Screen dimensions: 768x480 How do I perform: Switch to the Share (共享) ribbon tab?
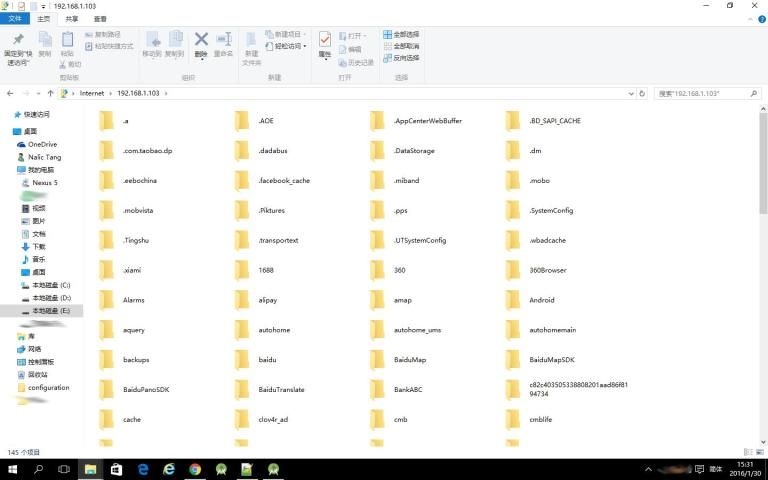click(x=71, y=18)
